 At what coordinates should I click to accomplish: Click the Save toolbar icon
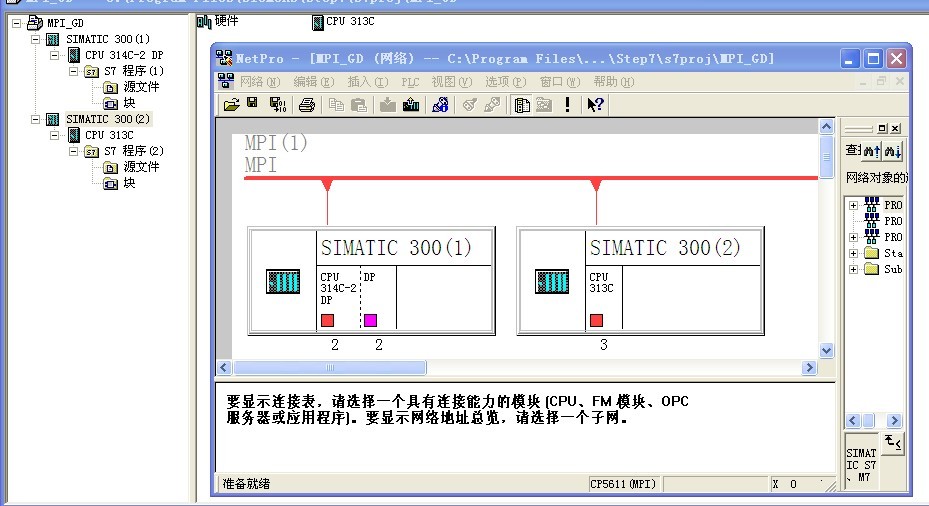[252, 105]
